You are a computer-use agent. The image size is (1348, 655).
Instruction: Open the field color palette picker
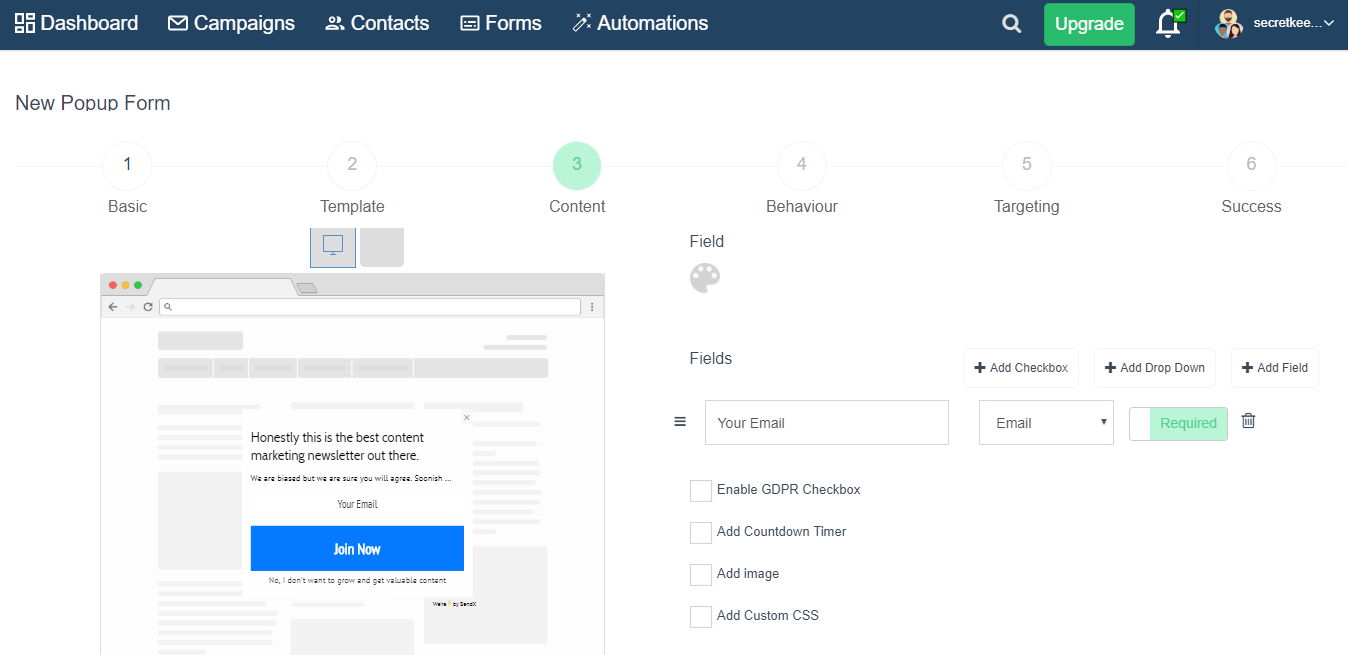click(705, 278)
